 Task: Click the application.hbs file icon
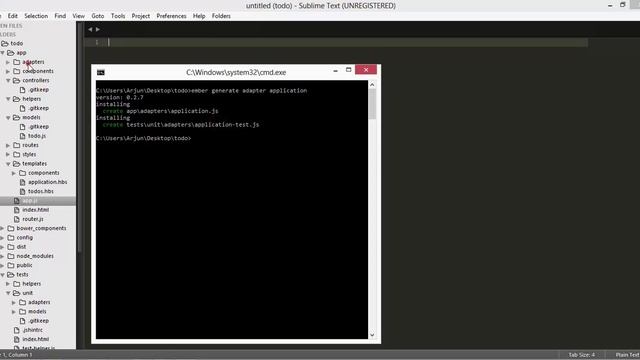pyautogui.click(x=23, y=182)
